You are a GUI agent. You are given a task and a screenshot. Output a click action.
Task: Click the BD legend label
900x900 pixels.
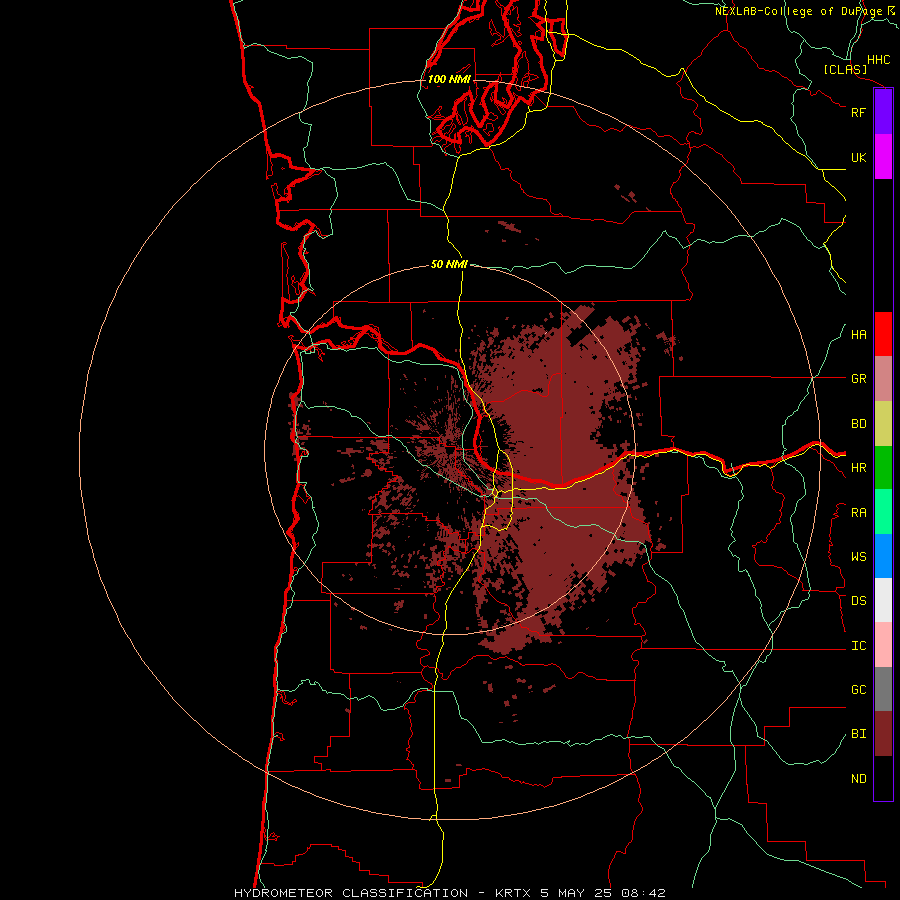tap(858, 424)
